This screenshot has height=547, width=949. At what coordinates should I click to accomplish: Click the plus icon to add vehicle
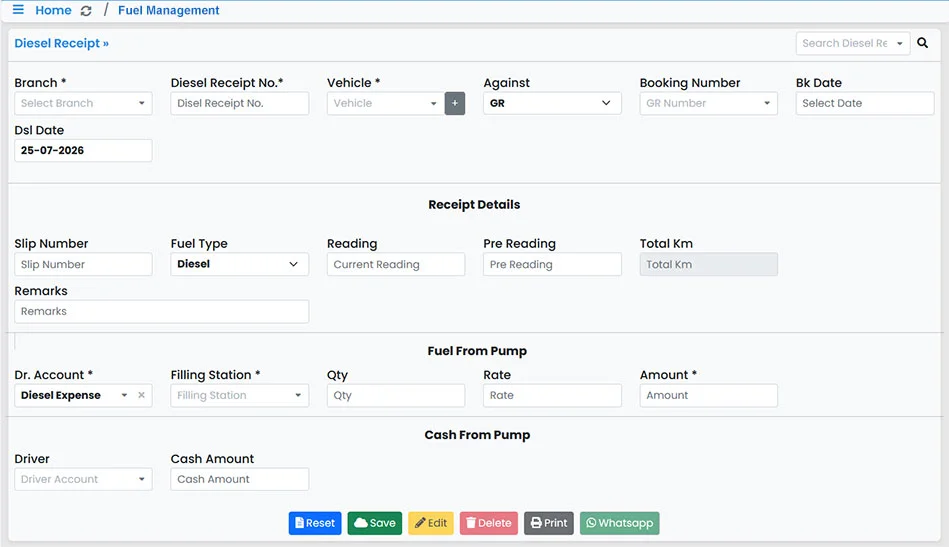point(455,103)
